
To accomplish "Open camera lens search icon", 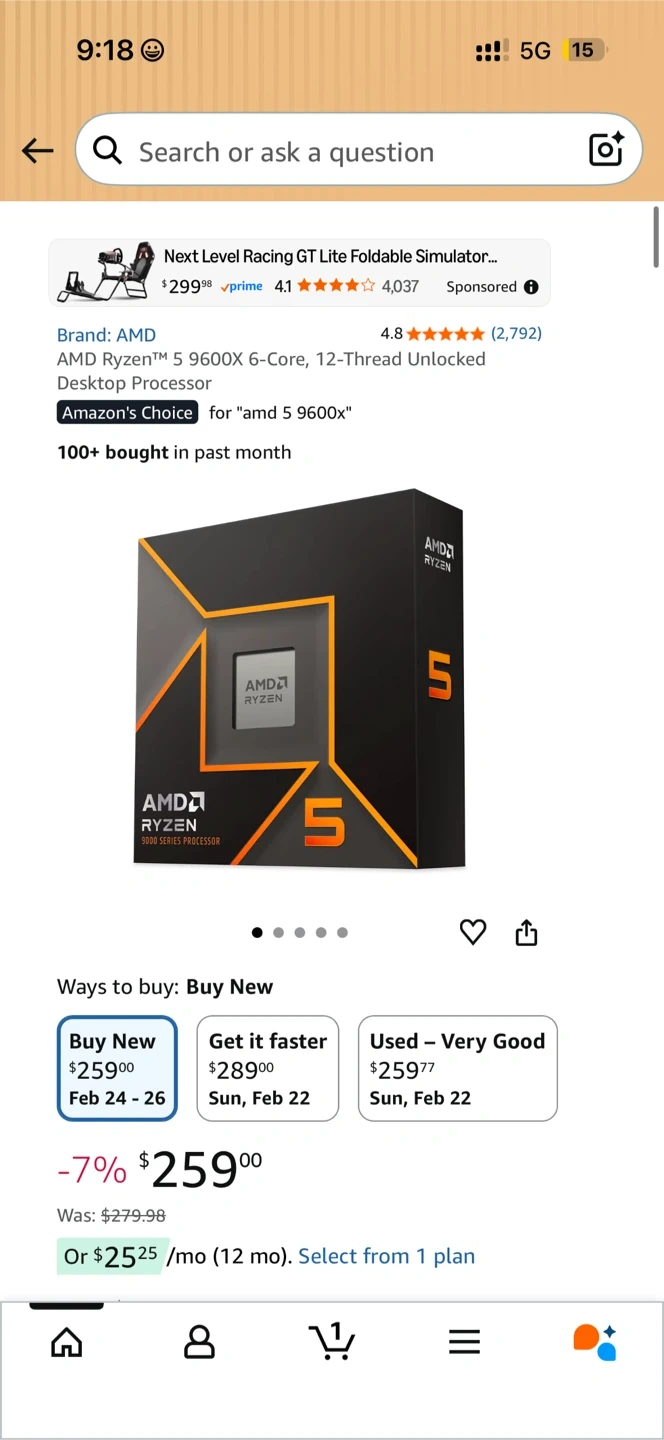I will coord(606,150).
